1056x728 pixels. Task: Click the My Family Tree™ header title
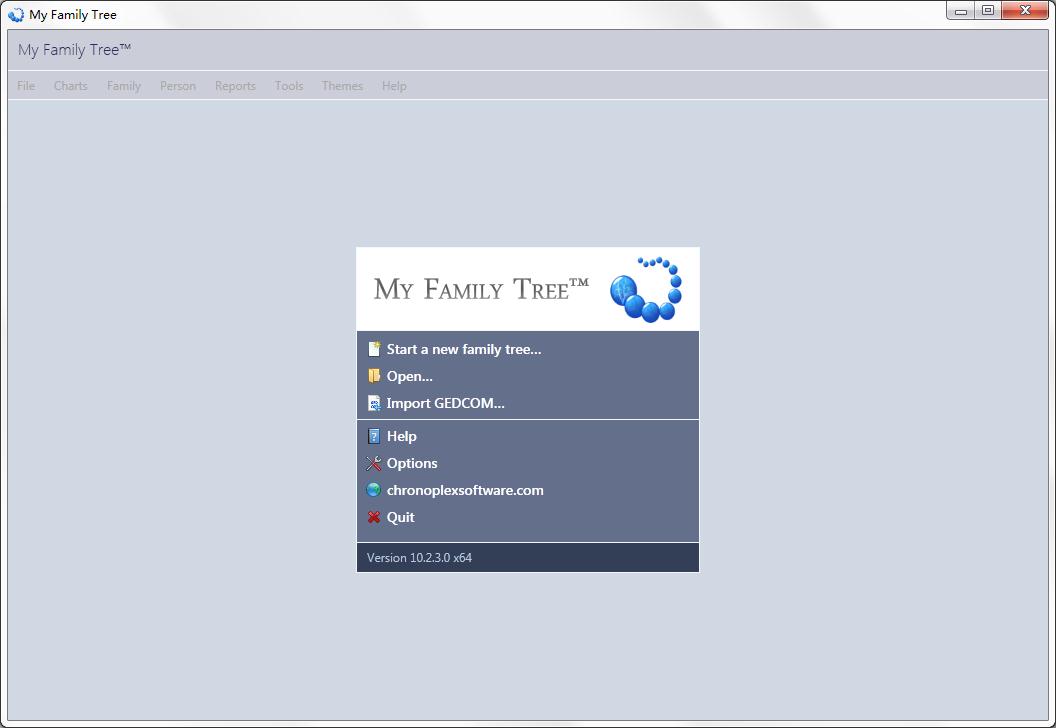coord(74,50)
